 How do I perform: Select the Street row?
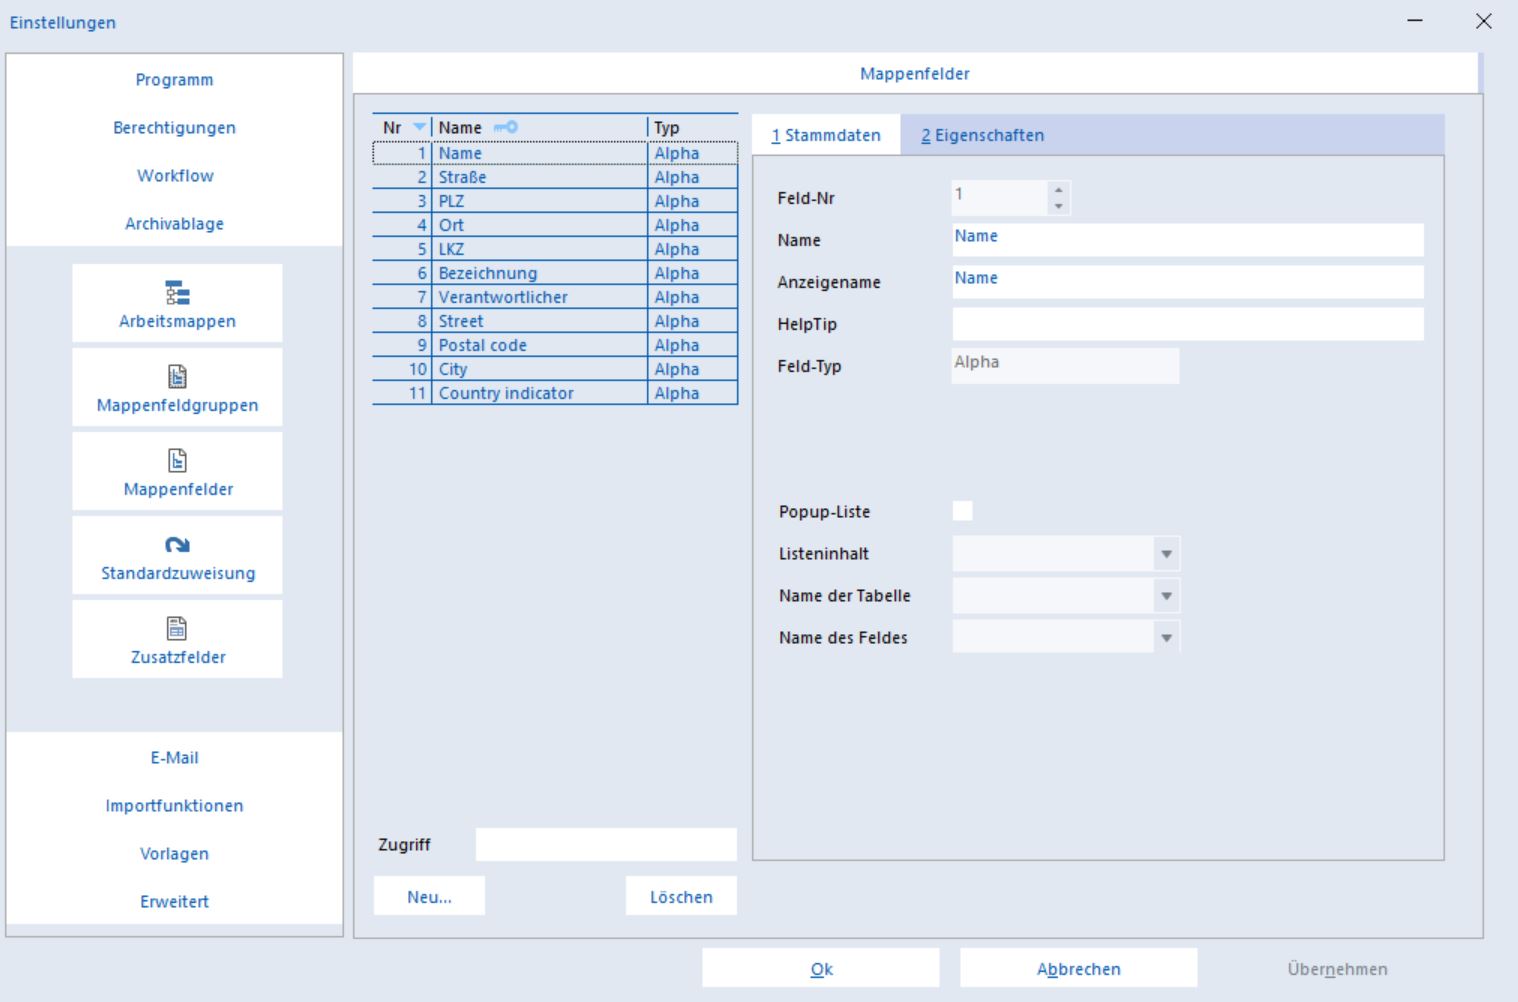(x=555, y=321)
